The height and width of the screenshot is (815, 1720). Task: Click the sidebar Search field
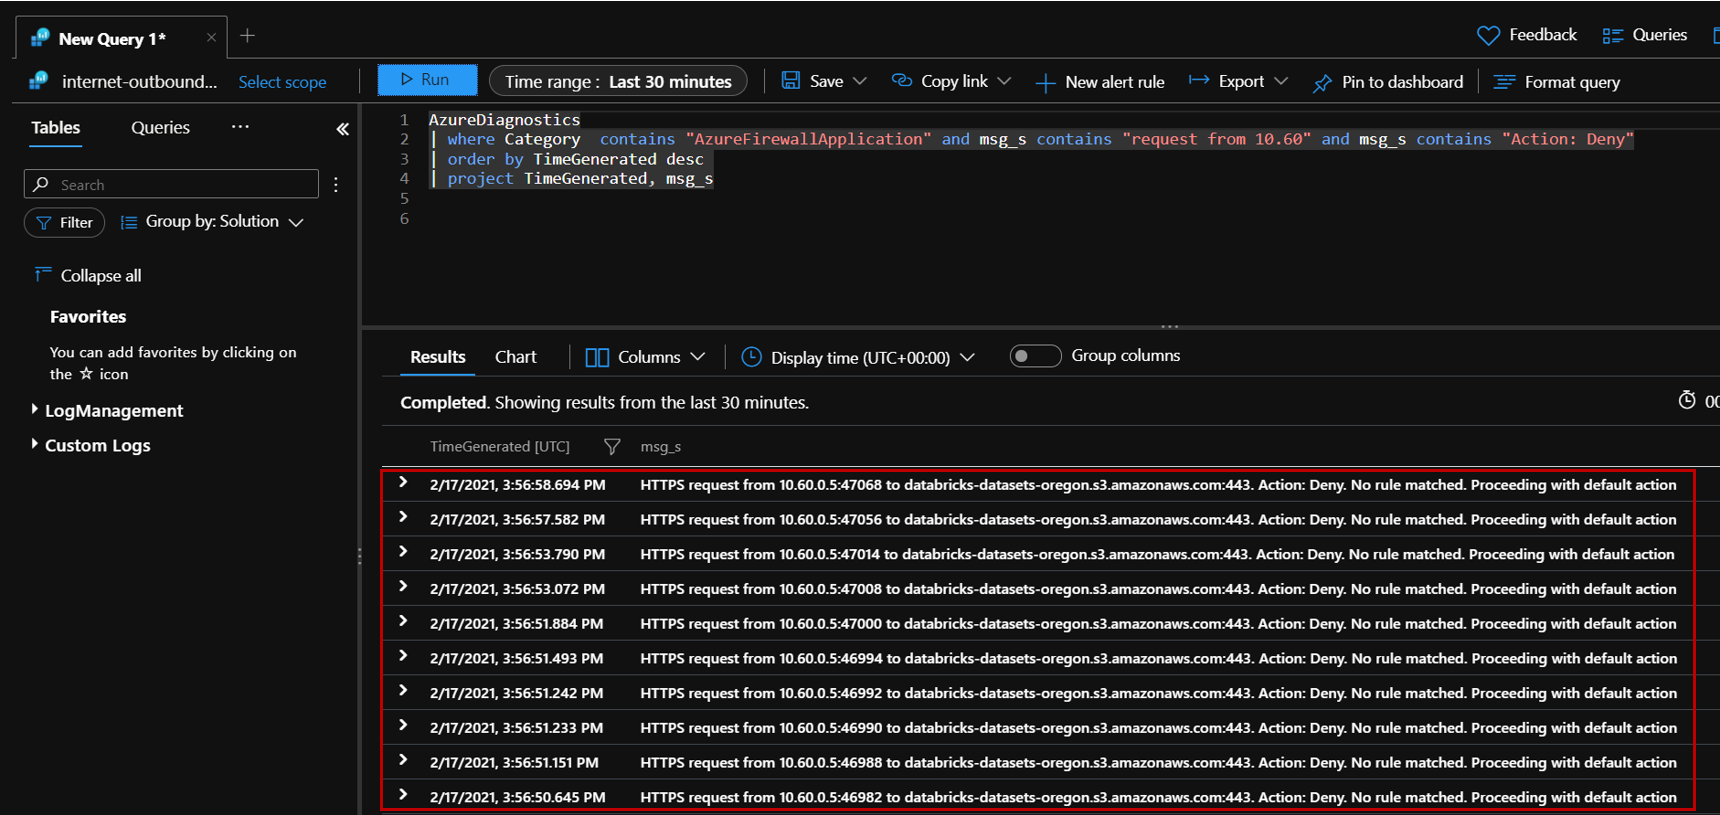pyautogui.click(x=171, y=184)
